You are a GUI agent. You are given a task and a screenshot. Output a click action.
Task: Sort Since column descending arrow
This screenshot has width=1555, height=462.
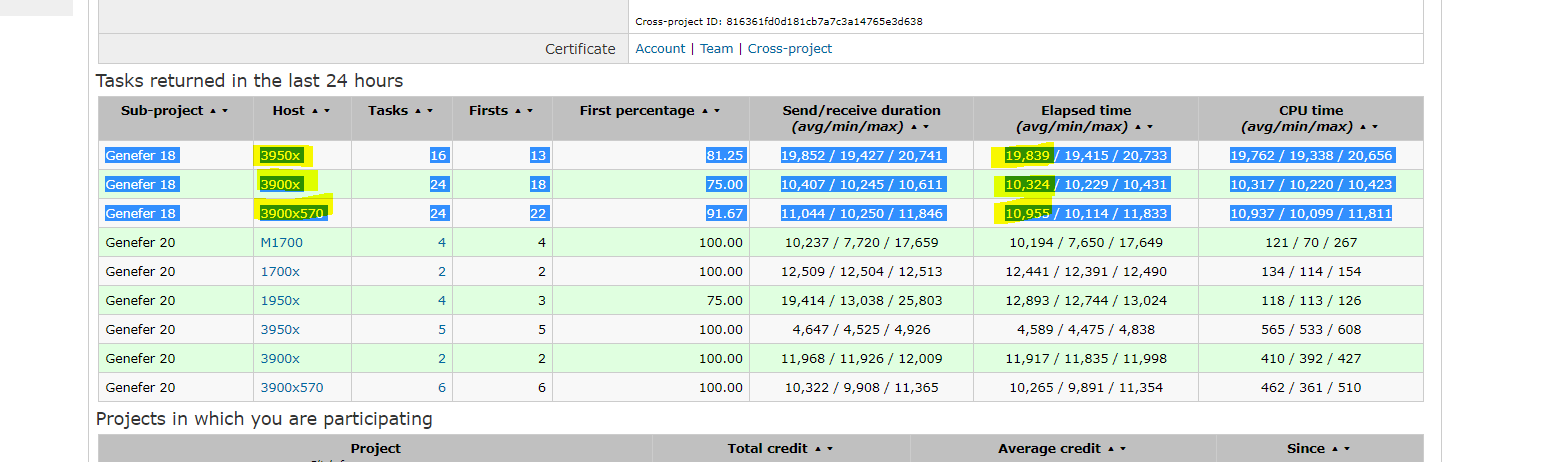coord(1347,449)
